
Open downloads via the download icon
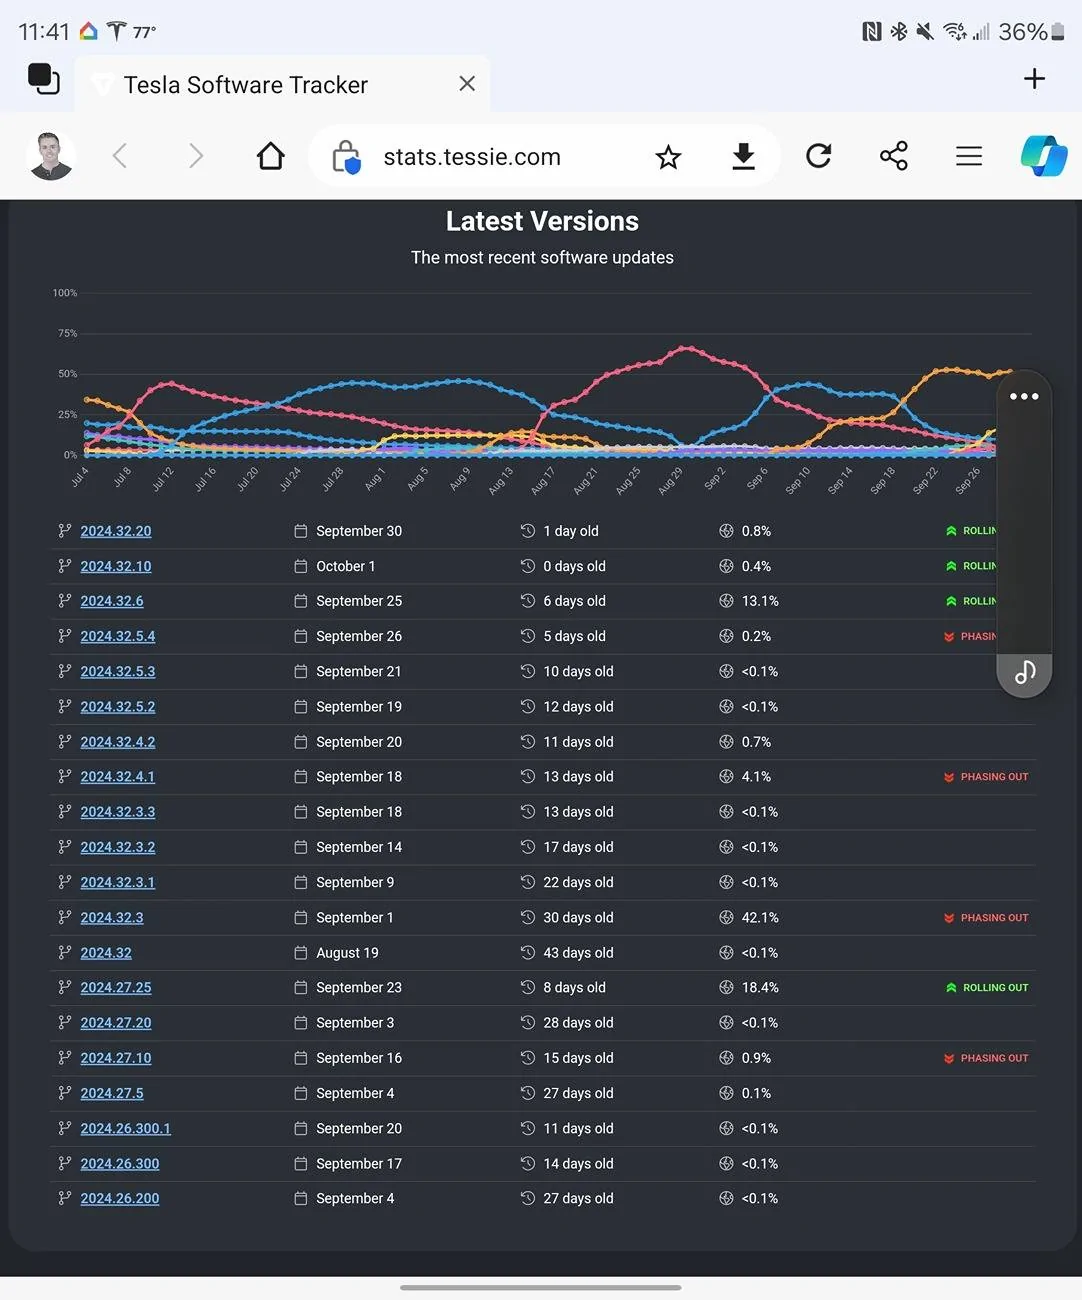click(743, 156)
